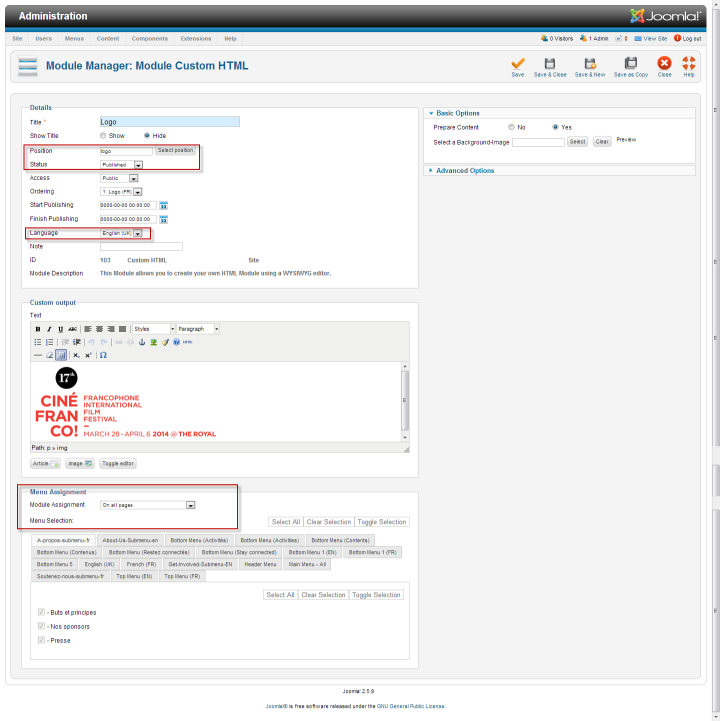
Task: Open the Access dropdown showing Public
Action: click(x=119, y=178)
